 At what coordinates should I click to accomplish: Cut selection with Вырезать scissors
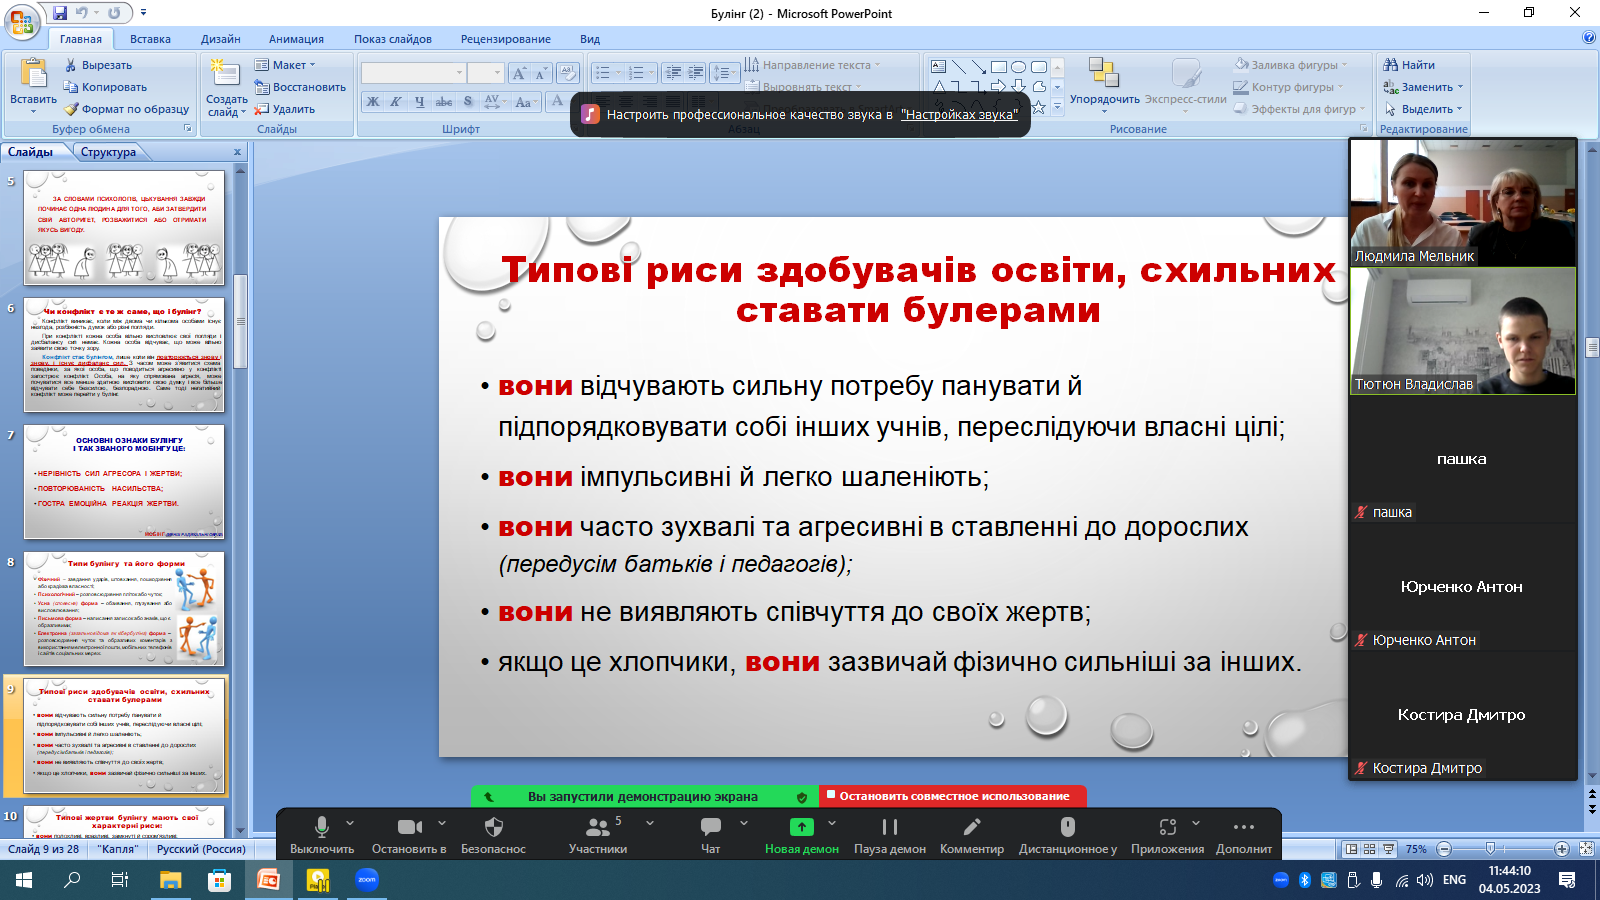click(97, 65)
